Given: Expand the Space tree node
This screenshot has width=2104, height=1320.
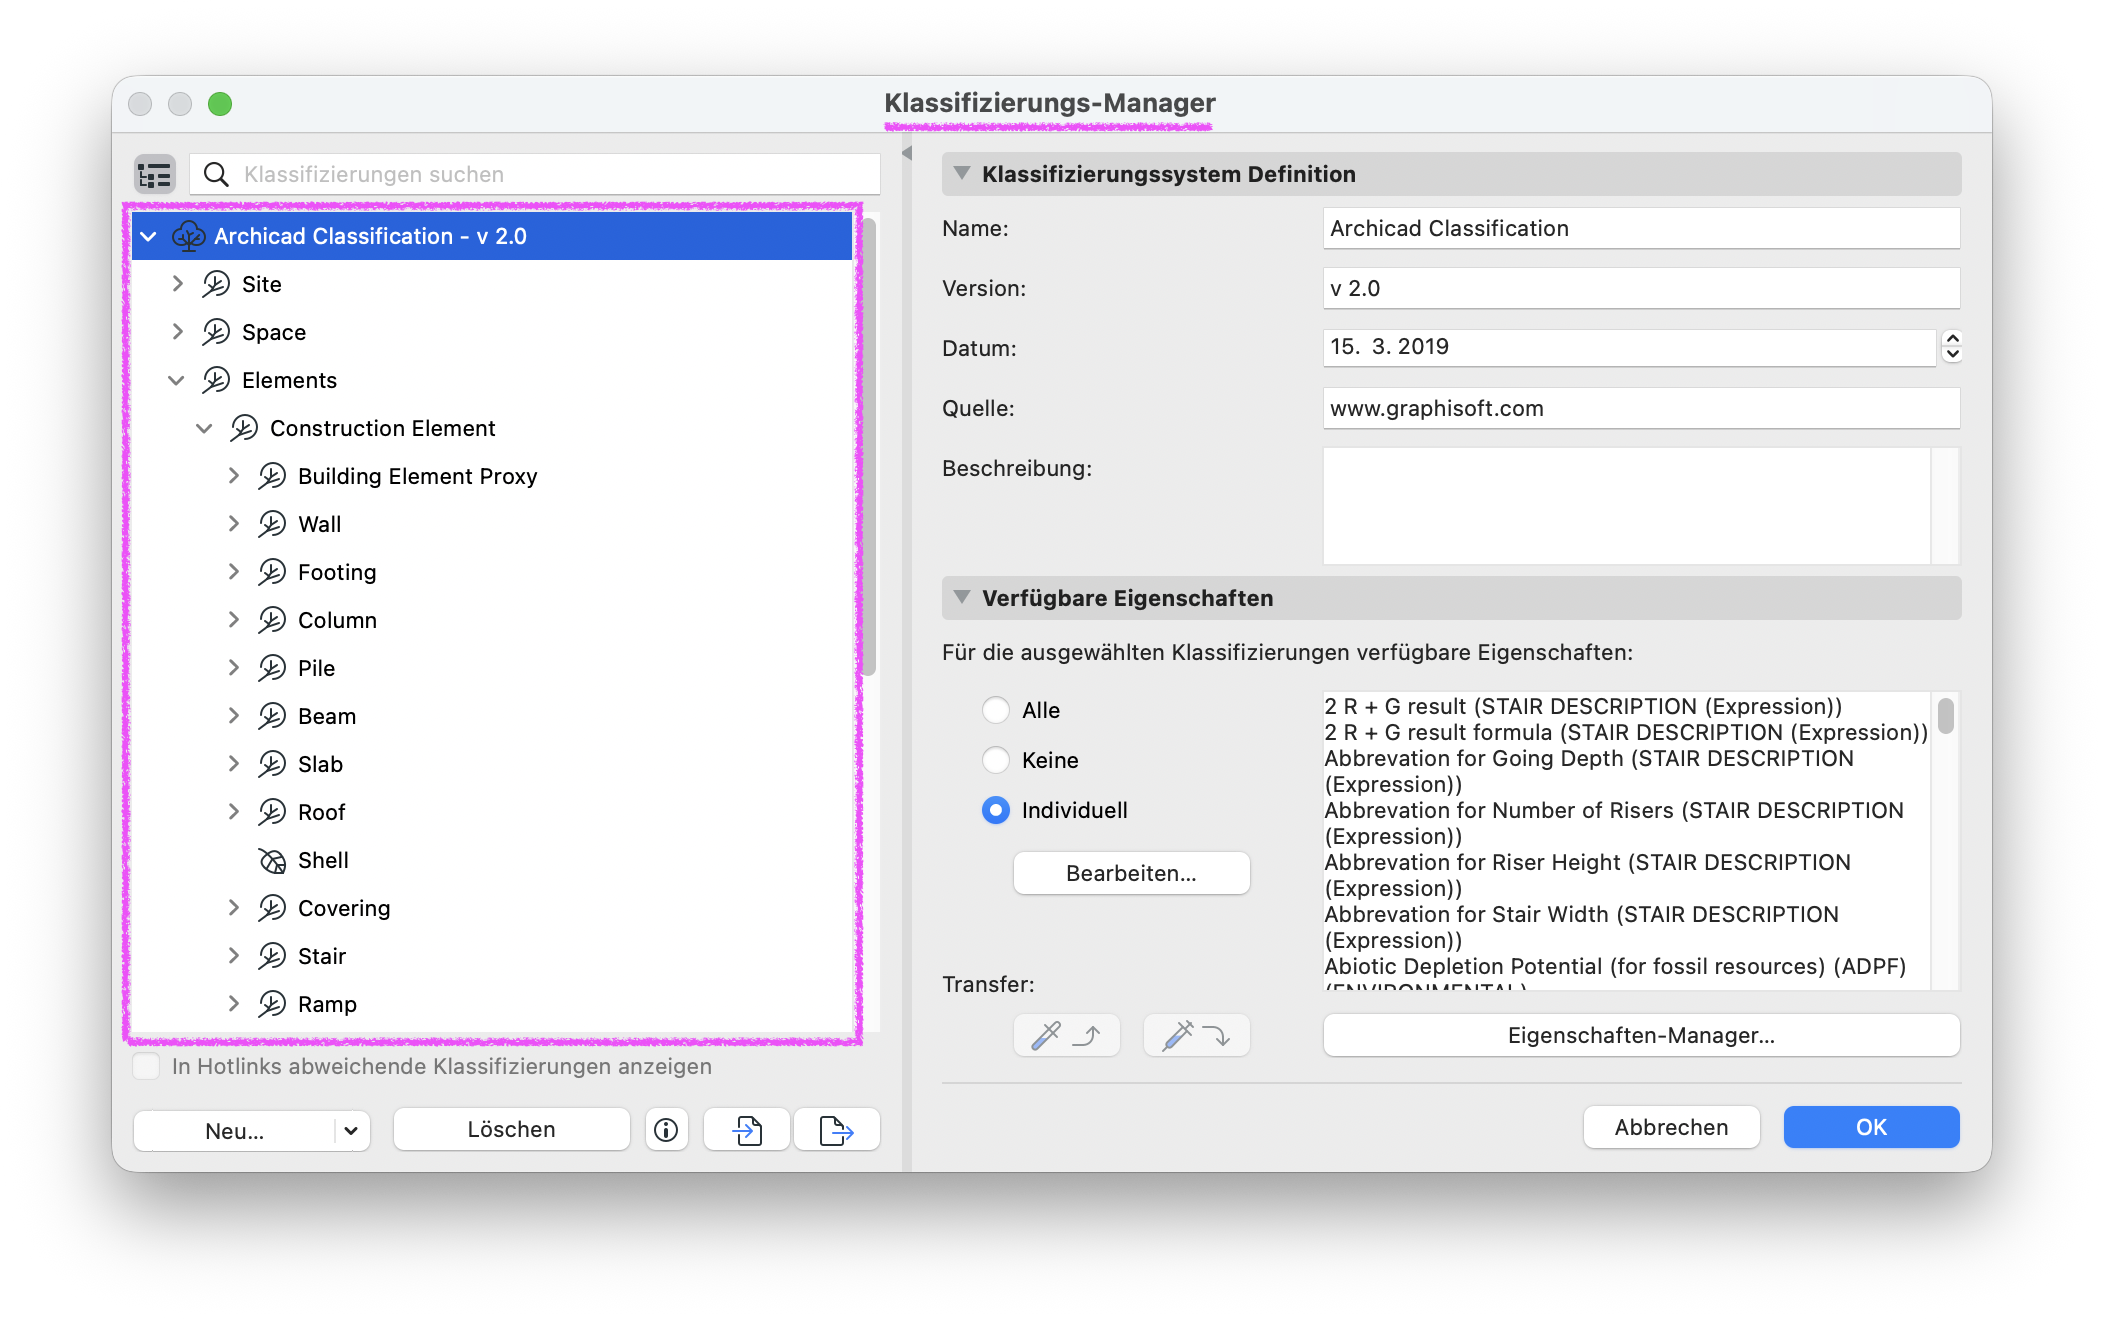Looking at the screenshot, I should click(x=177, y=332).
